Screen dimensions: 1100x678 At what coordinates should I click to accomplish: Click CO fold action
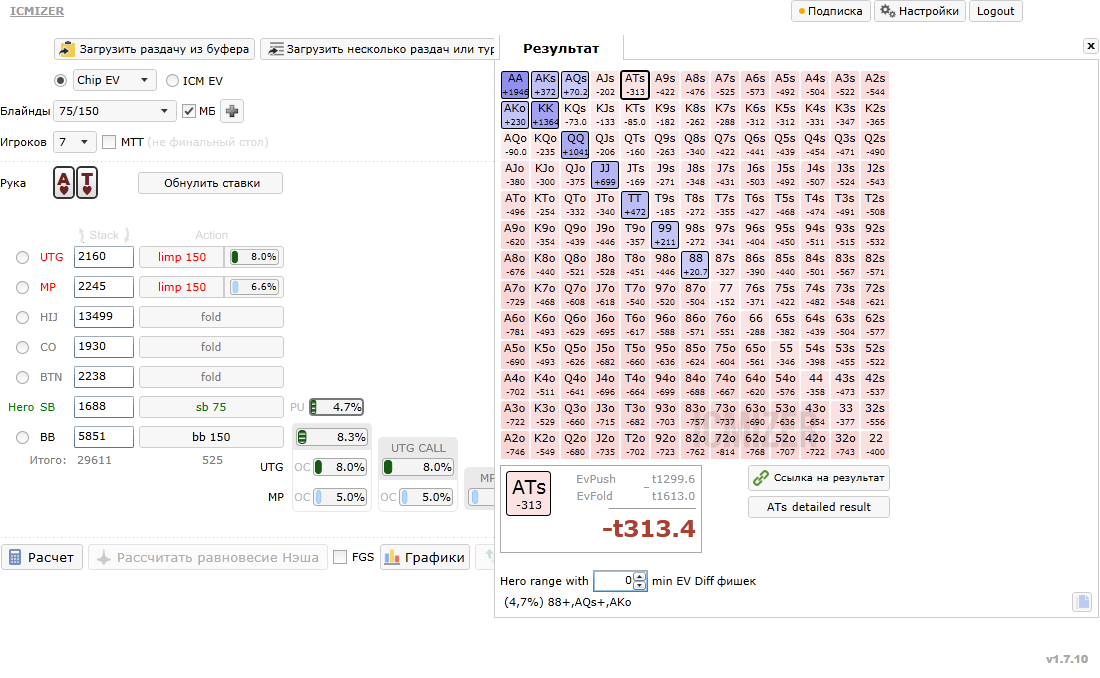[x=211, y=347]
